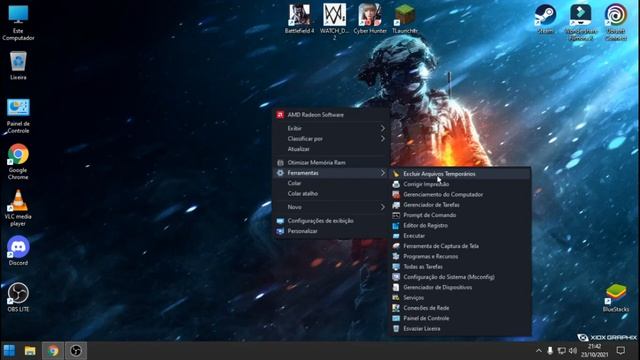Screen dimensions: 640x360
Task: Launch VLC media player shortcut
Action: coord(18,208)
